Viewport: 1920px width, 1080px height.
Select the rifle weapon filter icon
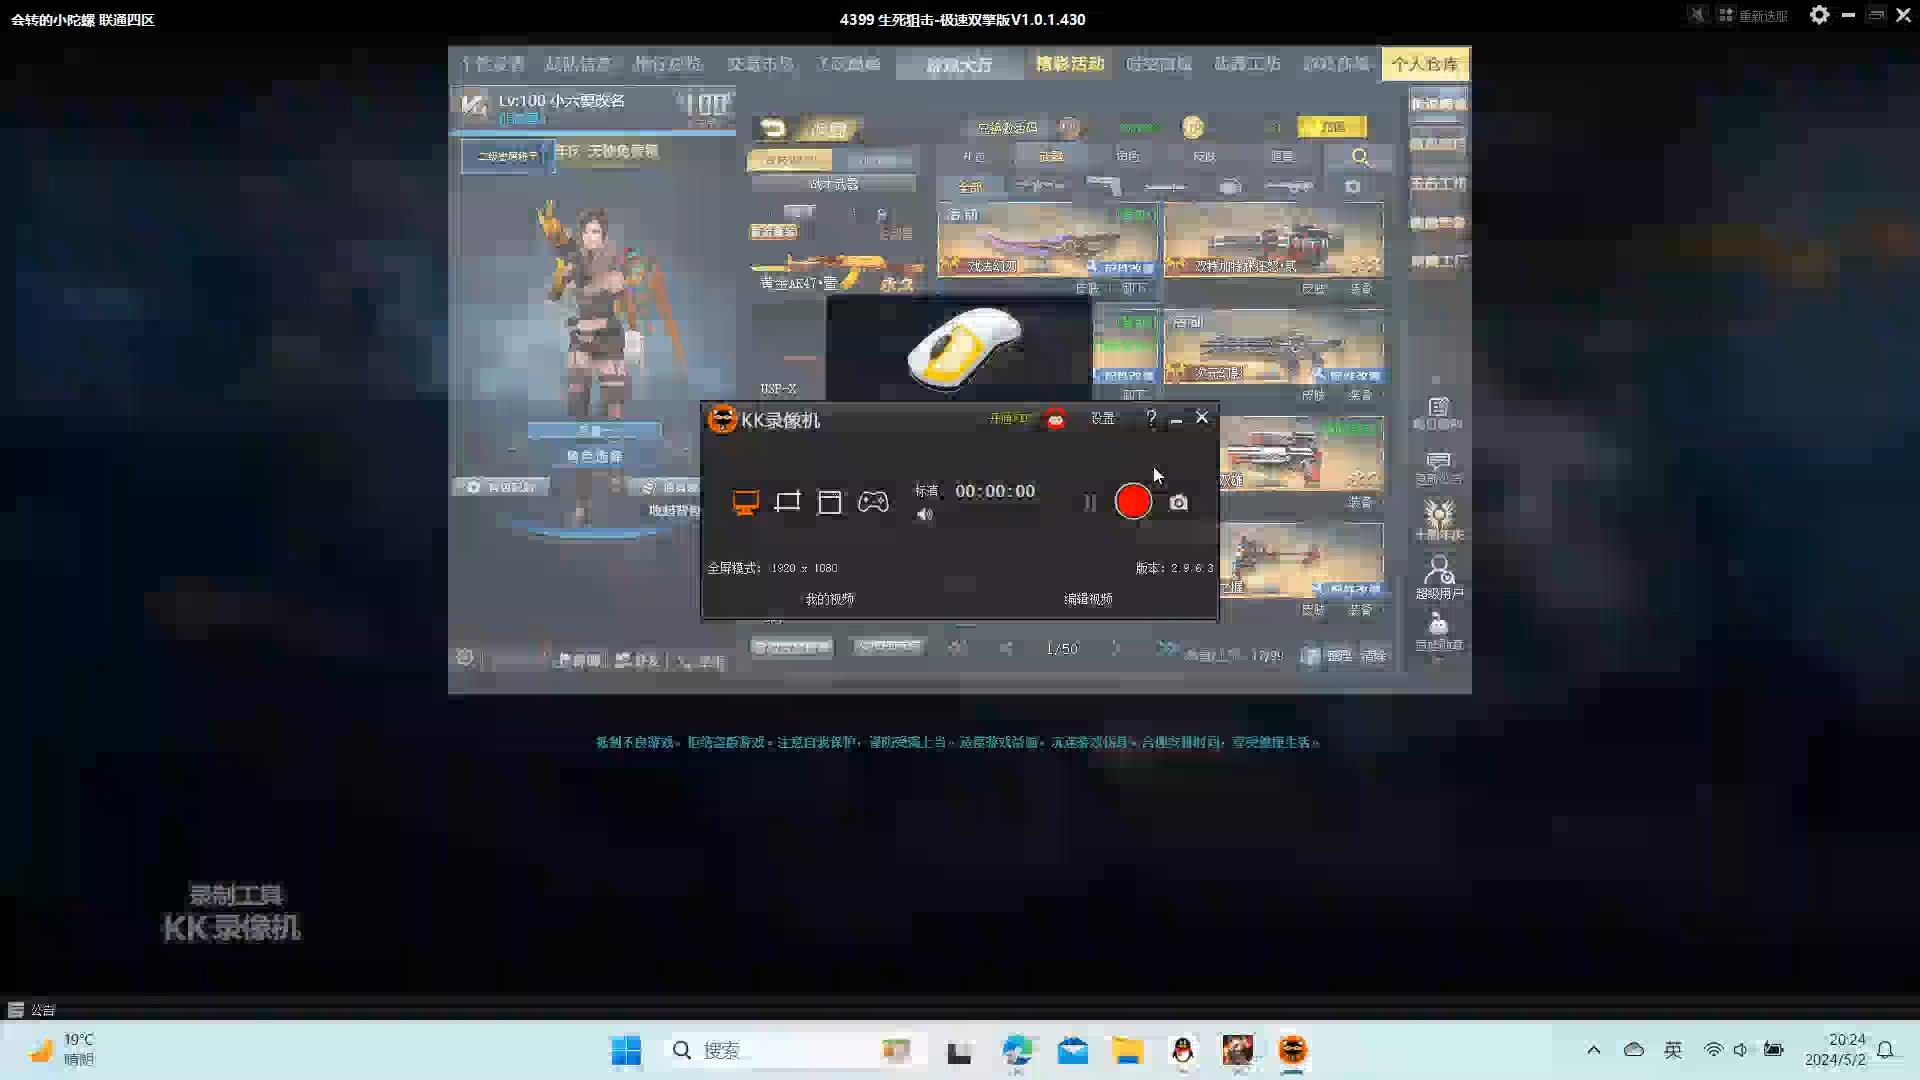[1040, 186]
